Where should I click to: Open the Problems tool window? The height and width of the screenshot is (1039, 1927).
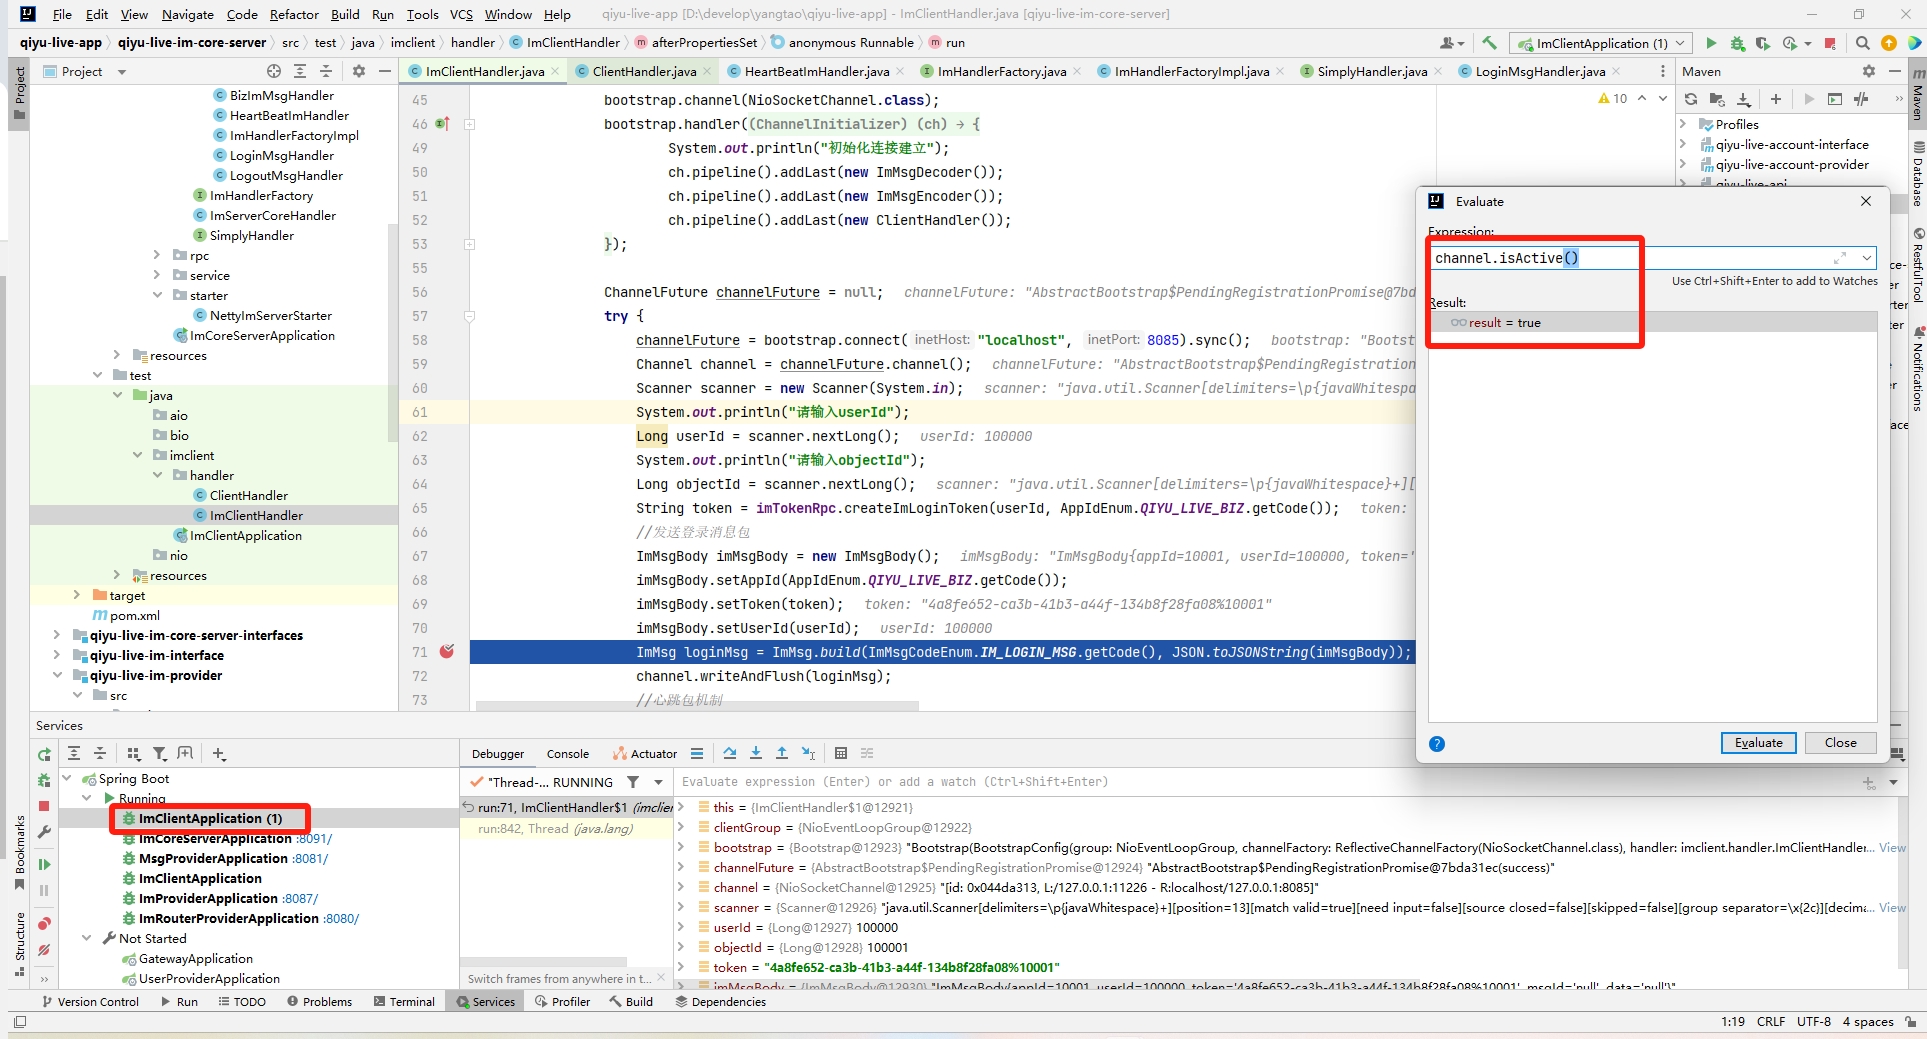point(319,1001)
